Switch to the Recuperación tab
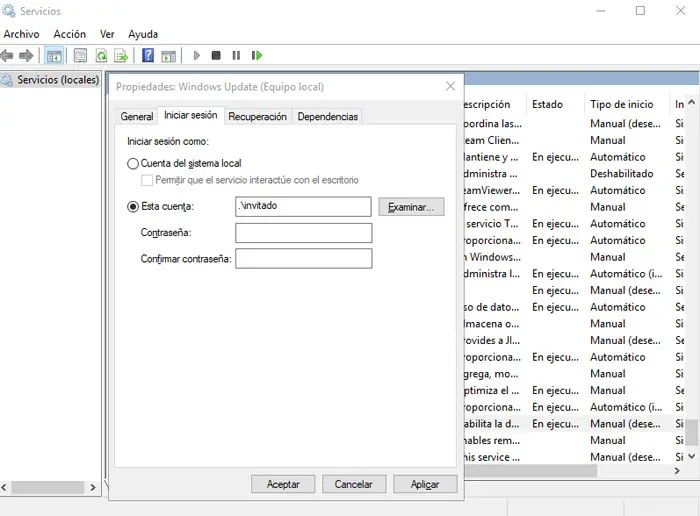The width and height of the screenshot is (700, 516). [257, 116]
